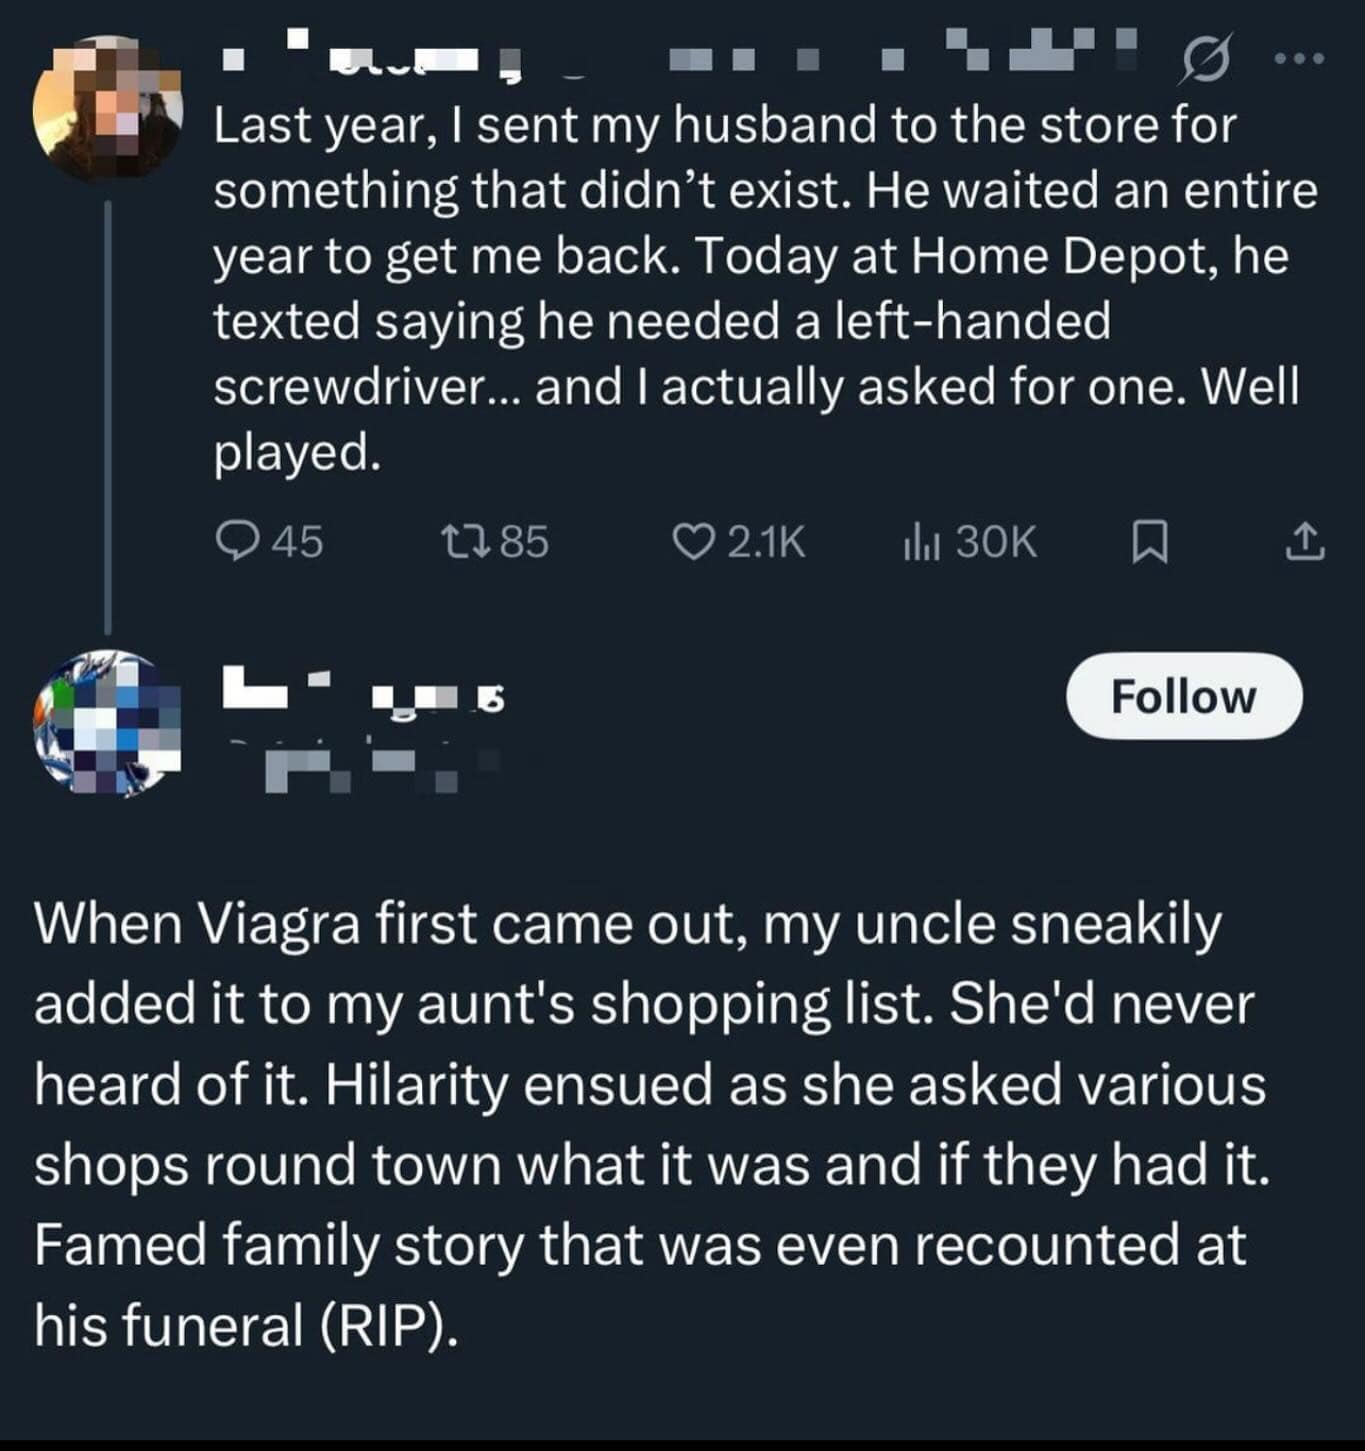This screenshot has width=1365, height=1451.
Task: Click the 30K views count
Action: (996, 542)
